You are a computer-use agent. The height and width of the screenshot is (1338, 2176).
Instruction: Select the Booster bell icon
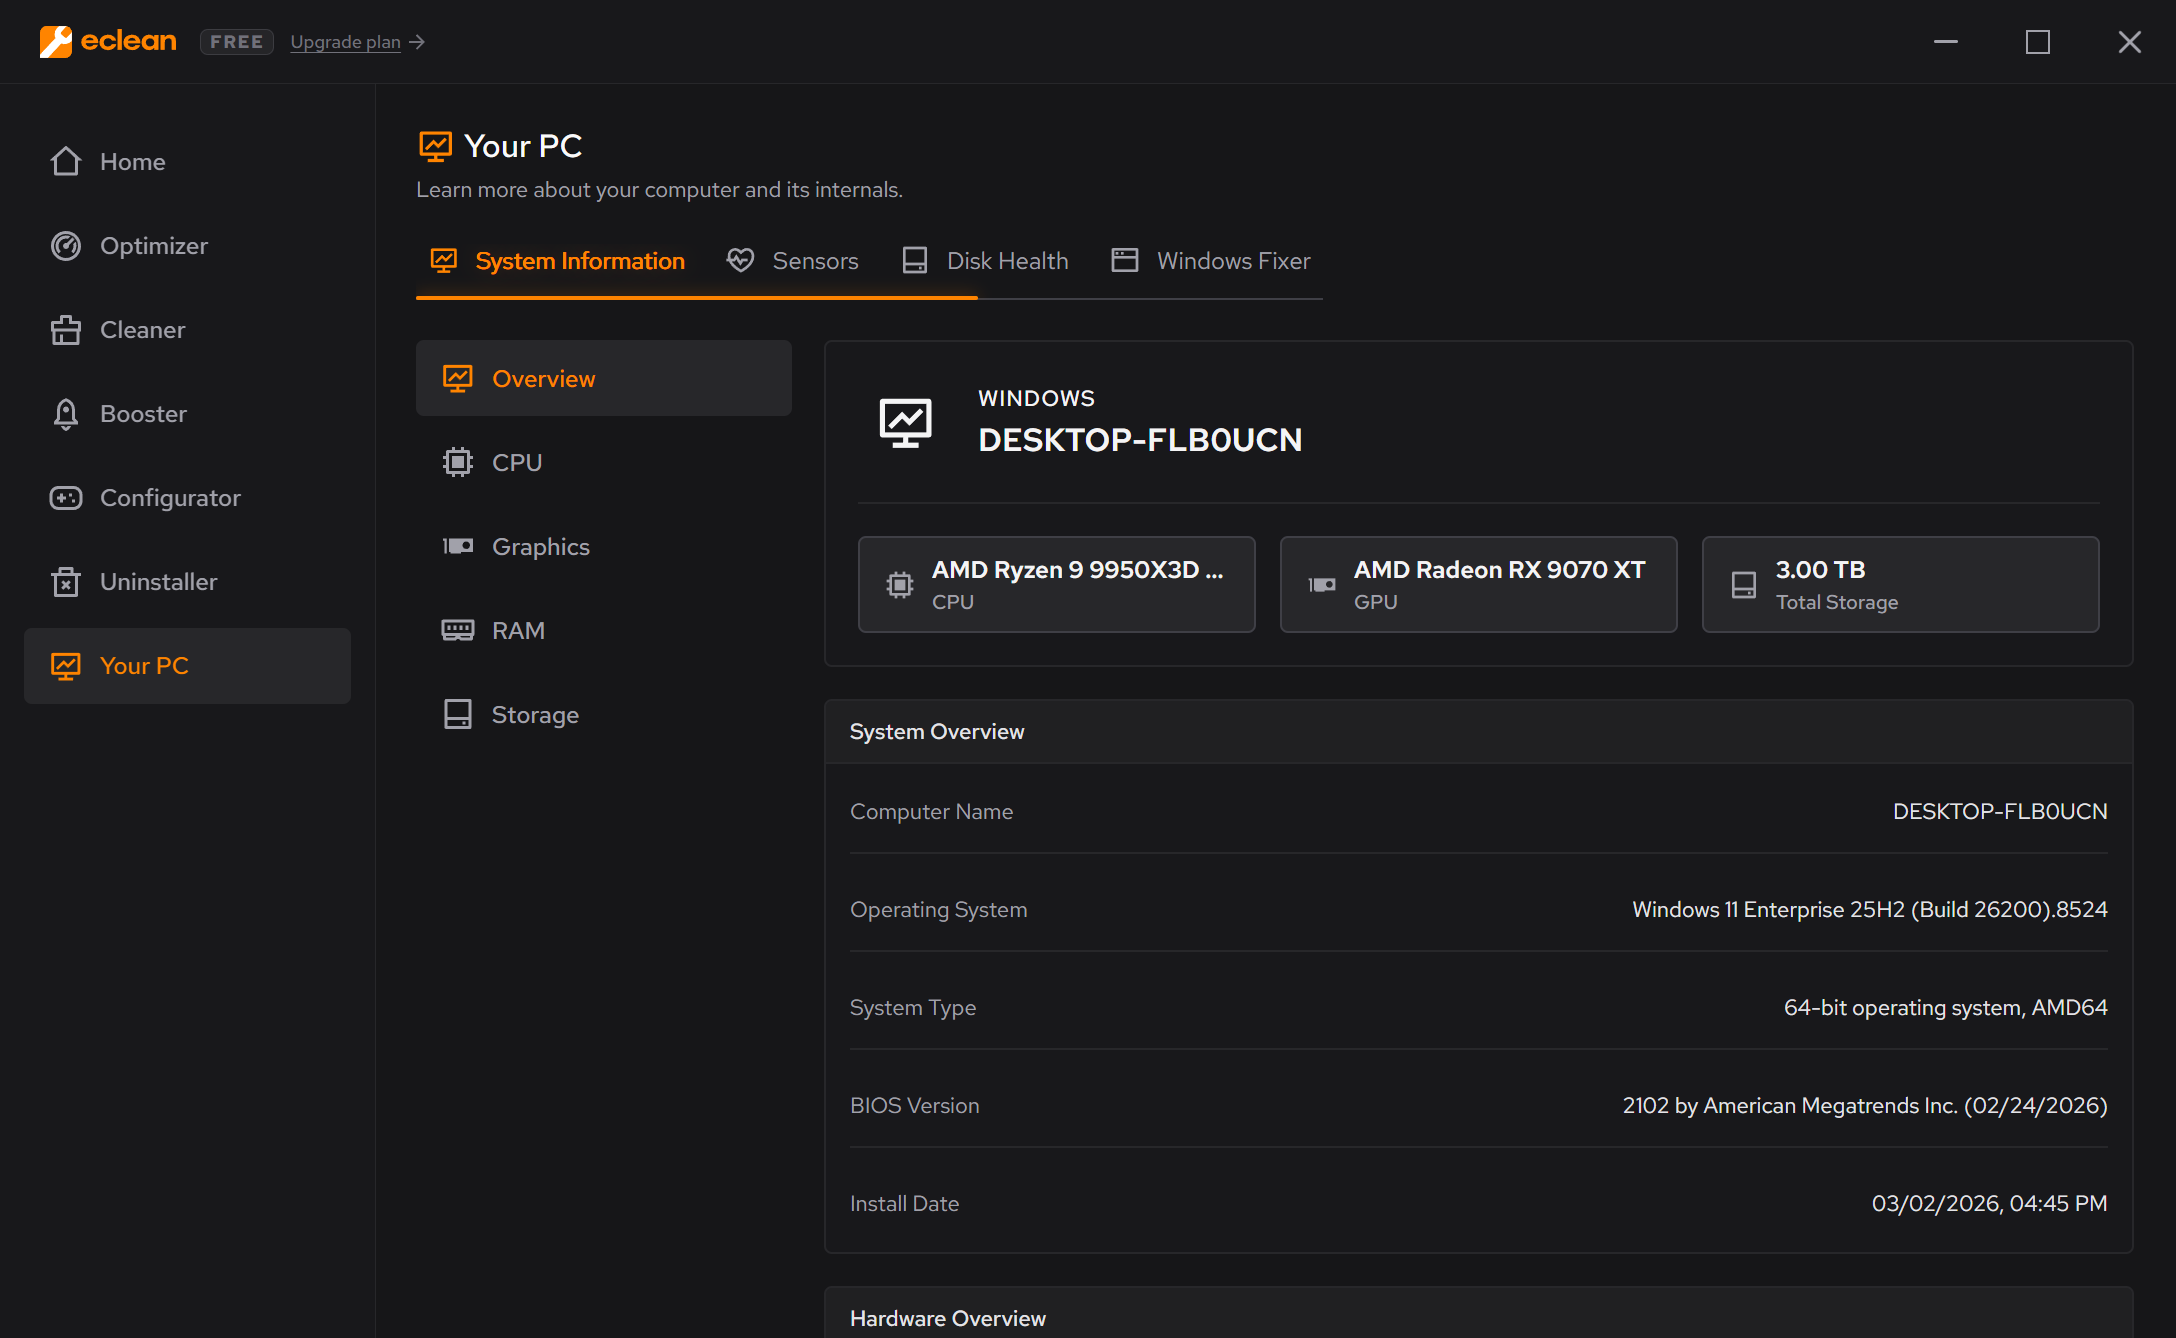point(66,413)
